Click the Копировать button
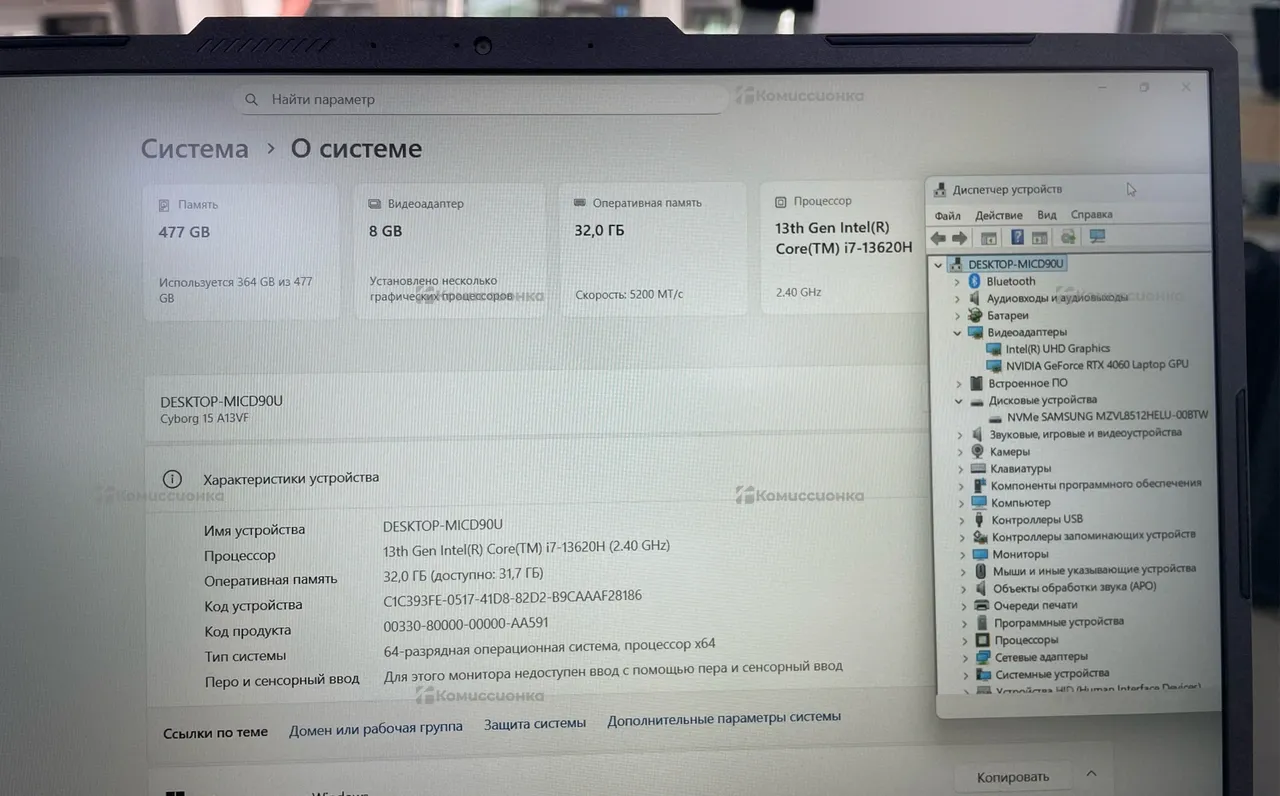 coord(1012,777)
